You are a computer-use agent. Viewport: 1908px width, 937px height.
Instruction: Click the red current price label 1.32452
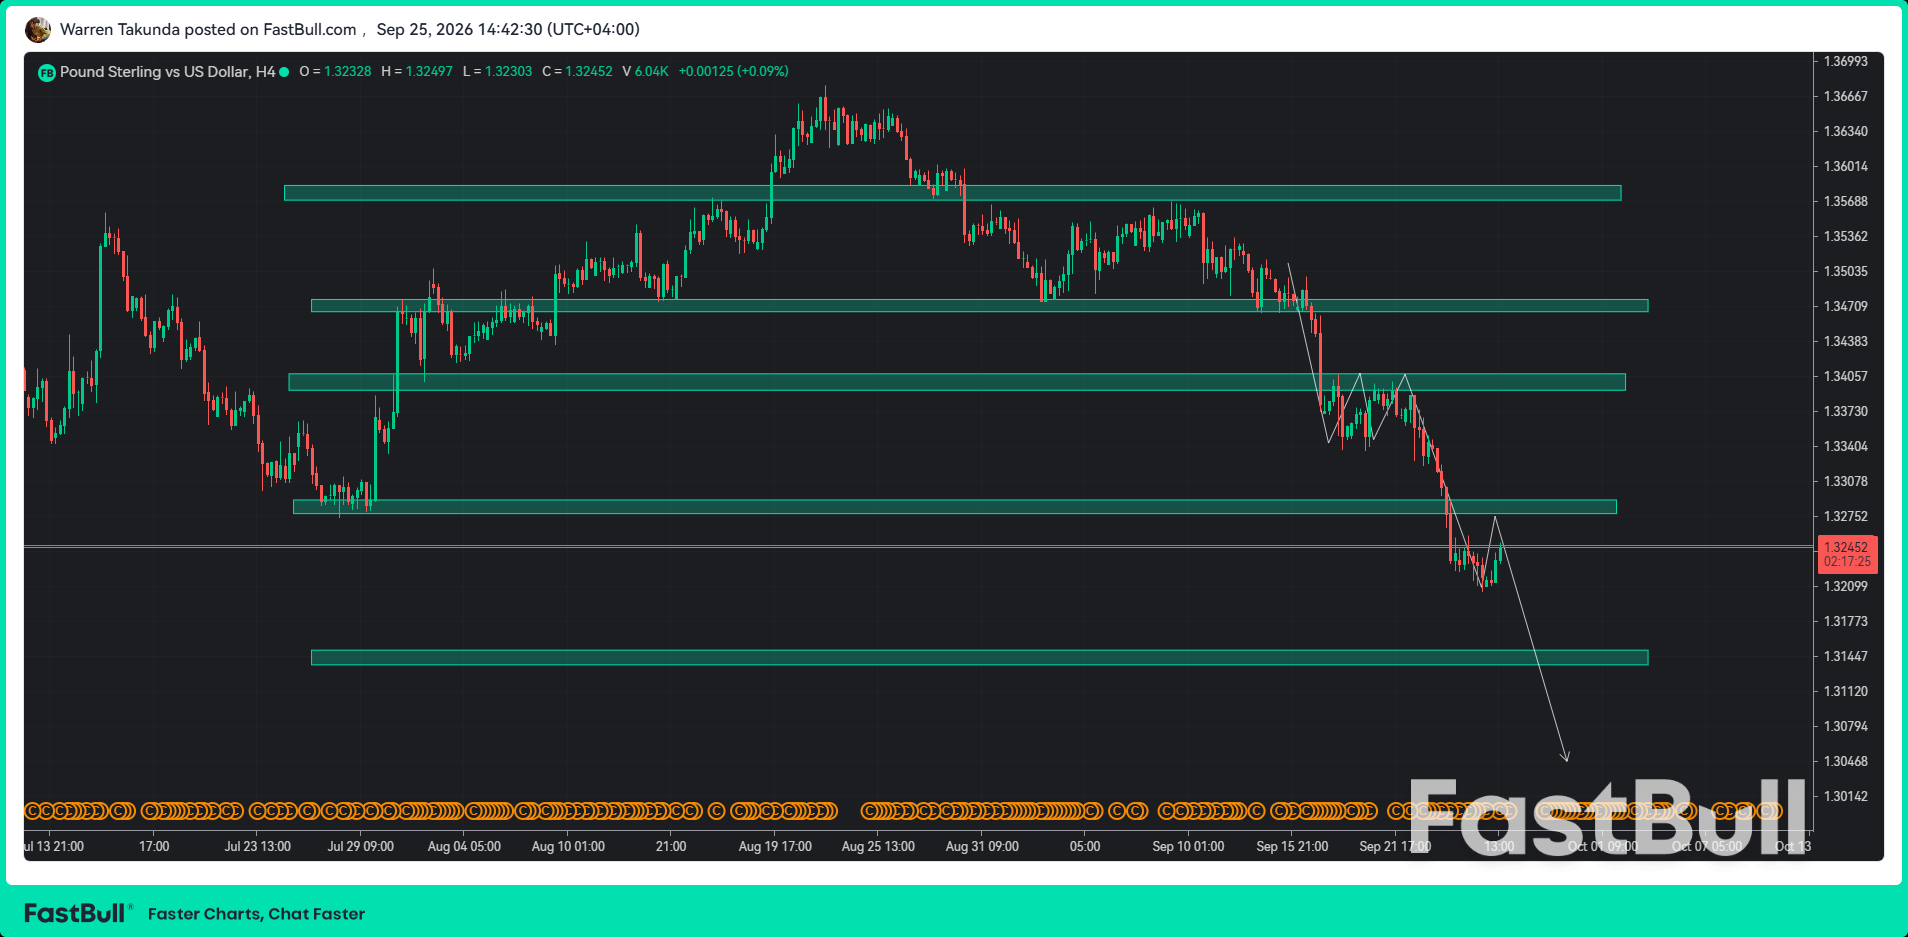[x=1846, y=547]
